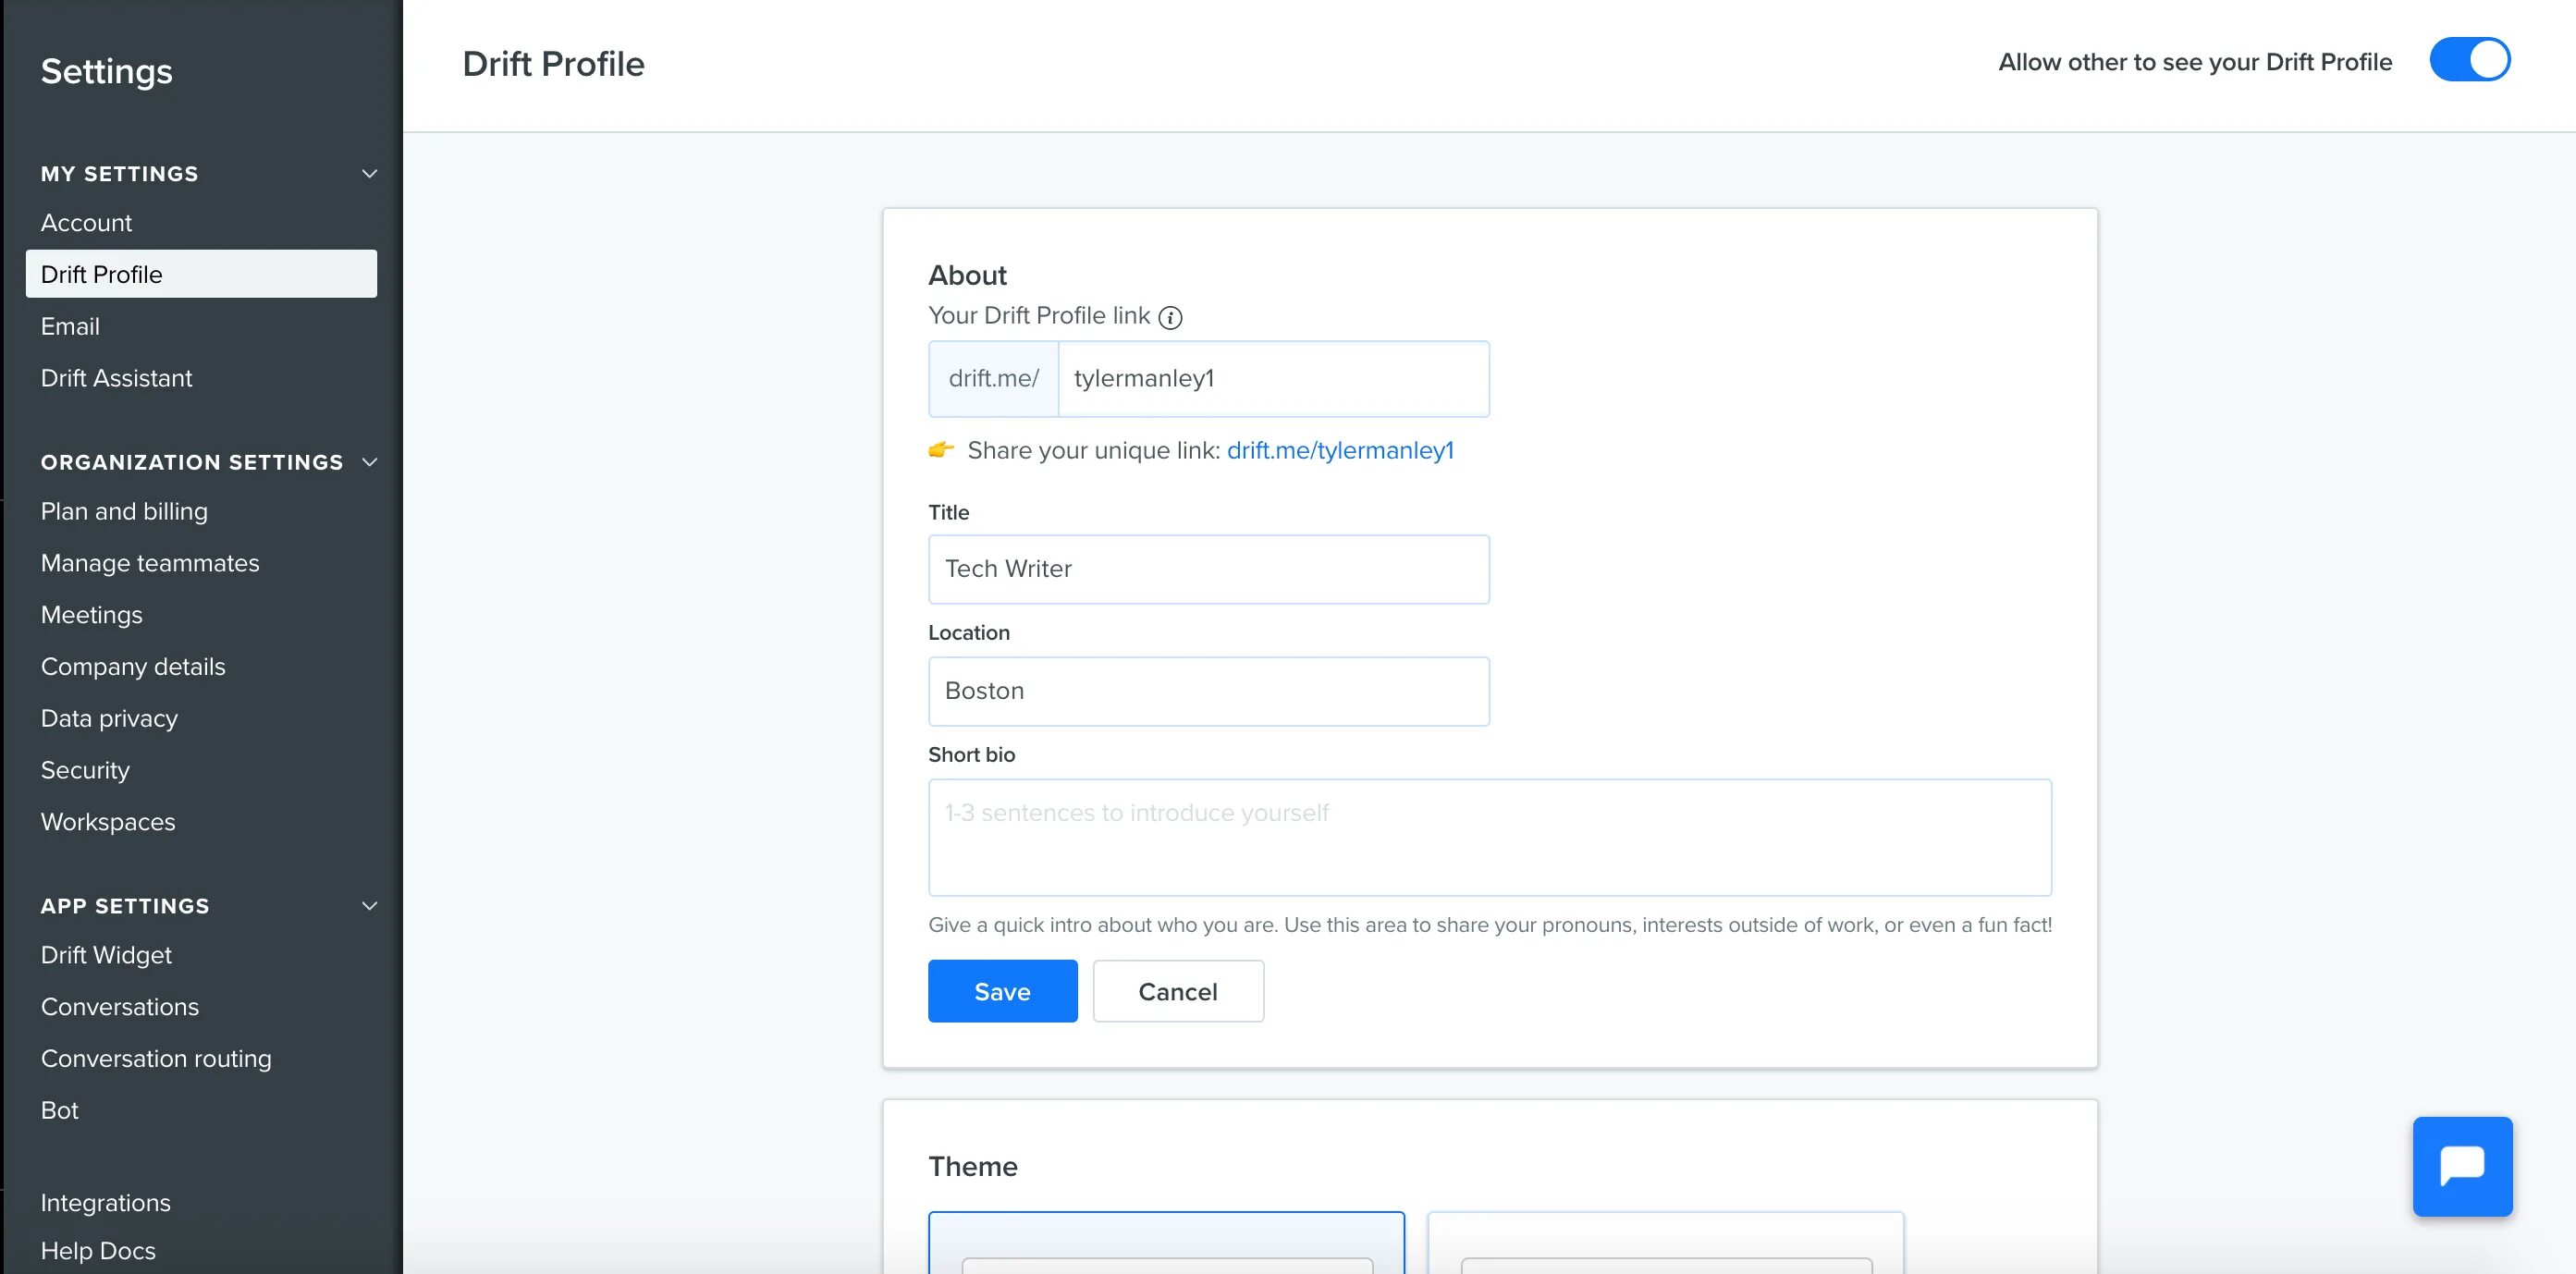This screenshot has width=2576, height=1274.
Task: Toggle Allow others to see Drift Profile
Action: tap(2469, 60)
